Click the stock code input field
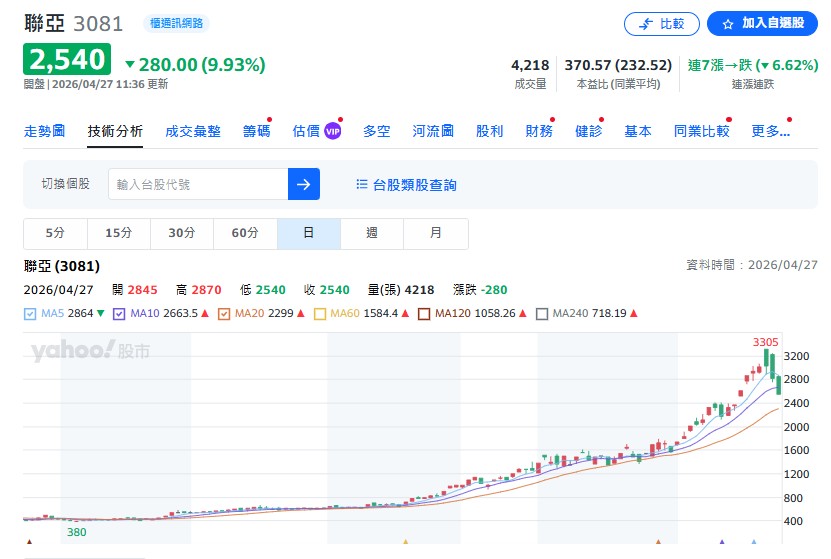Viewport: 831px width, 559px height. coord(198,184)
